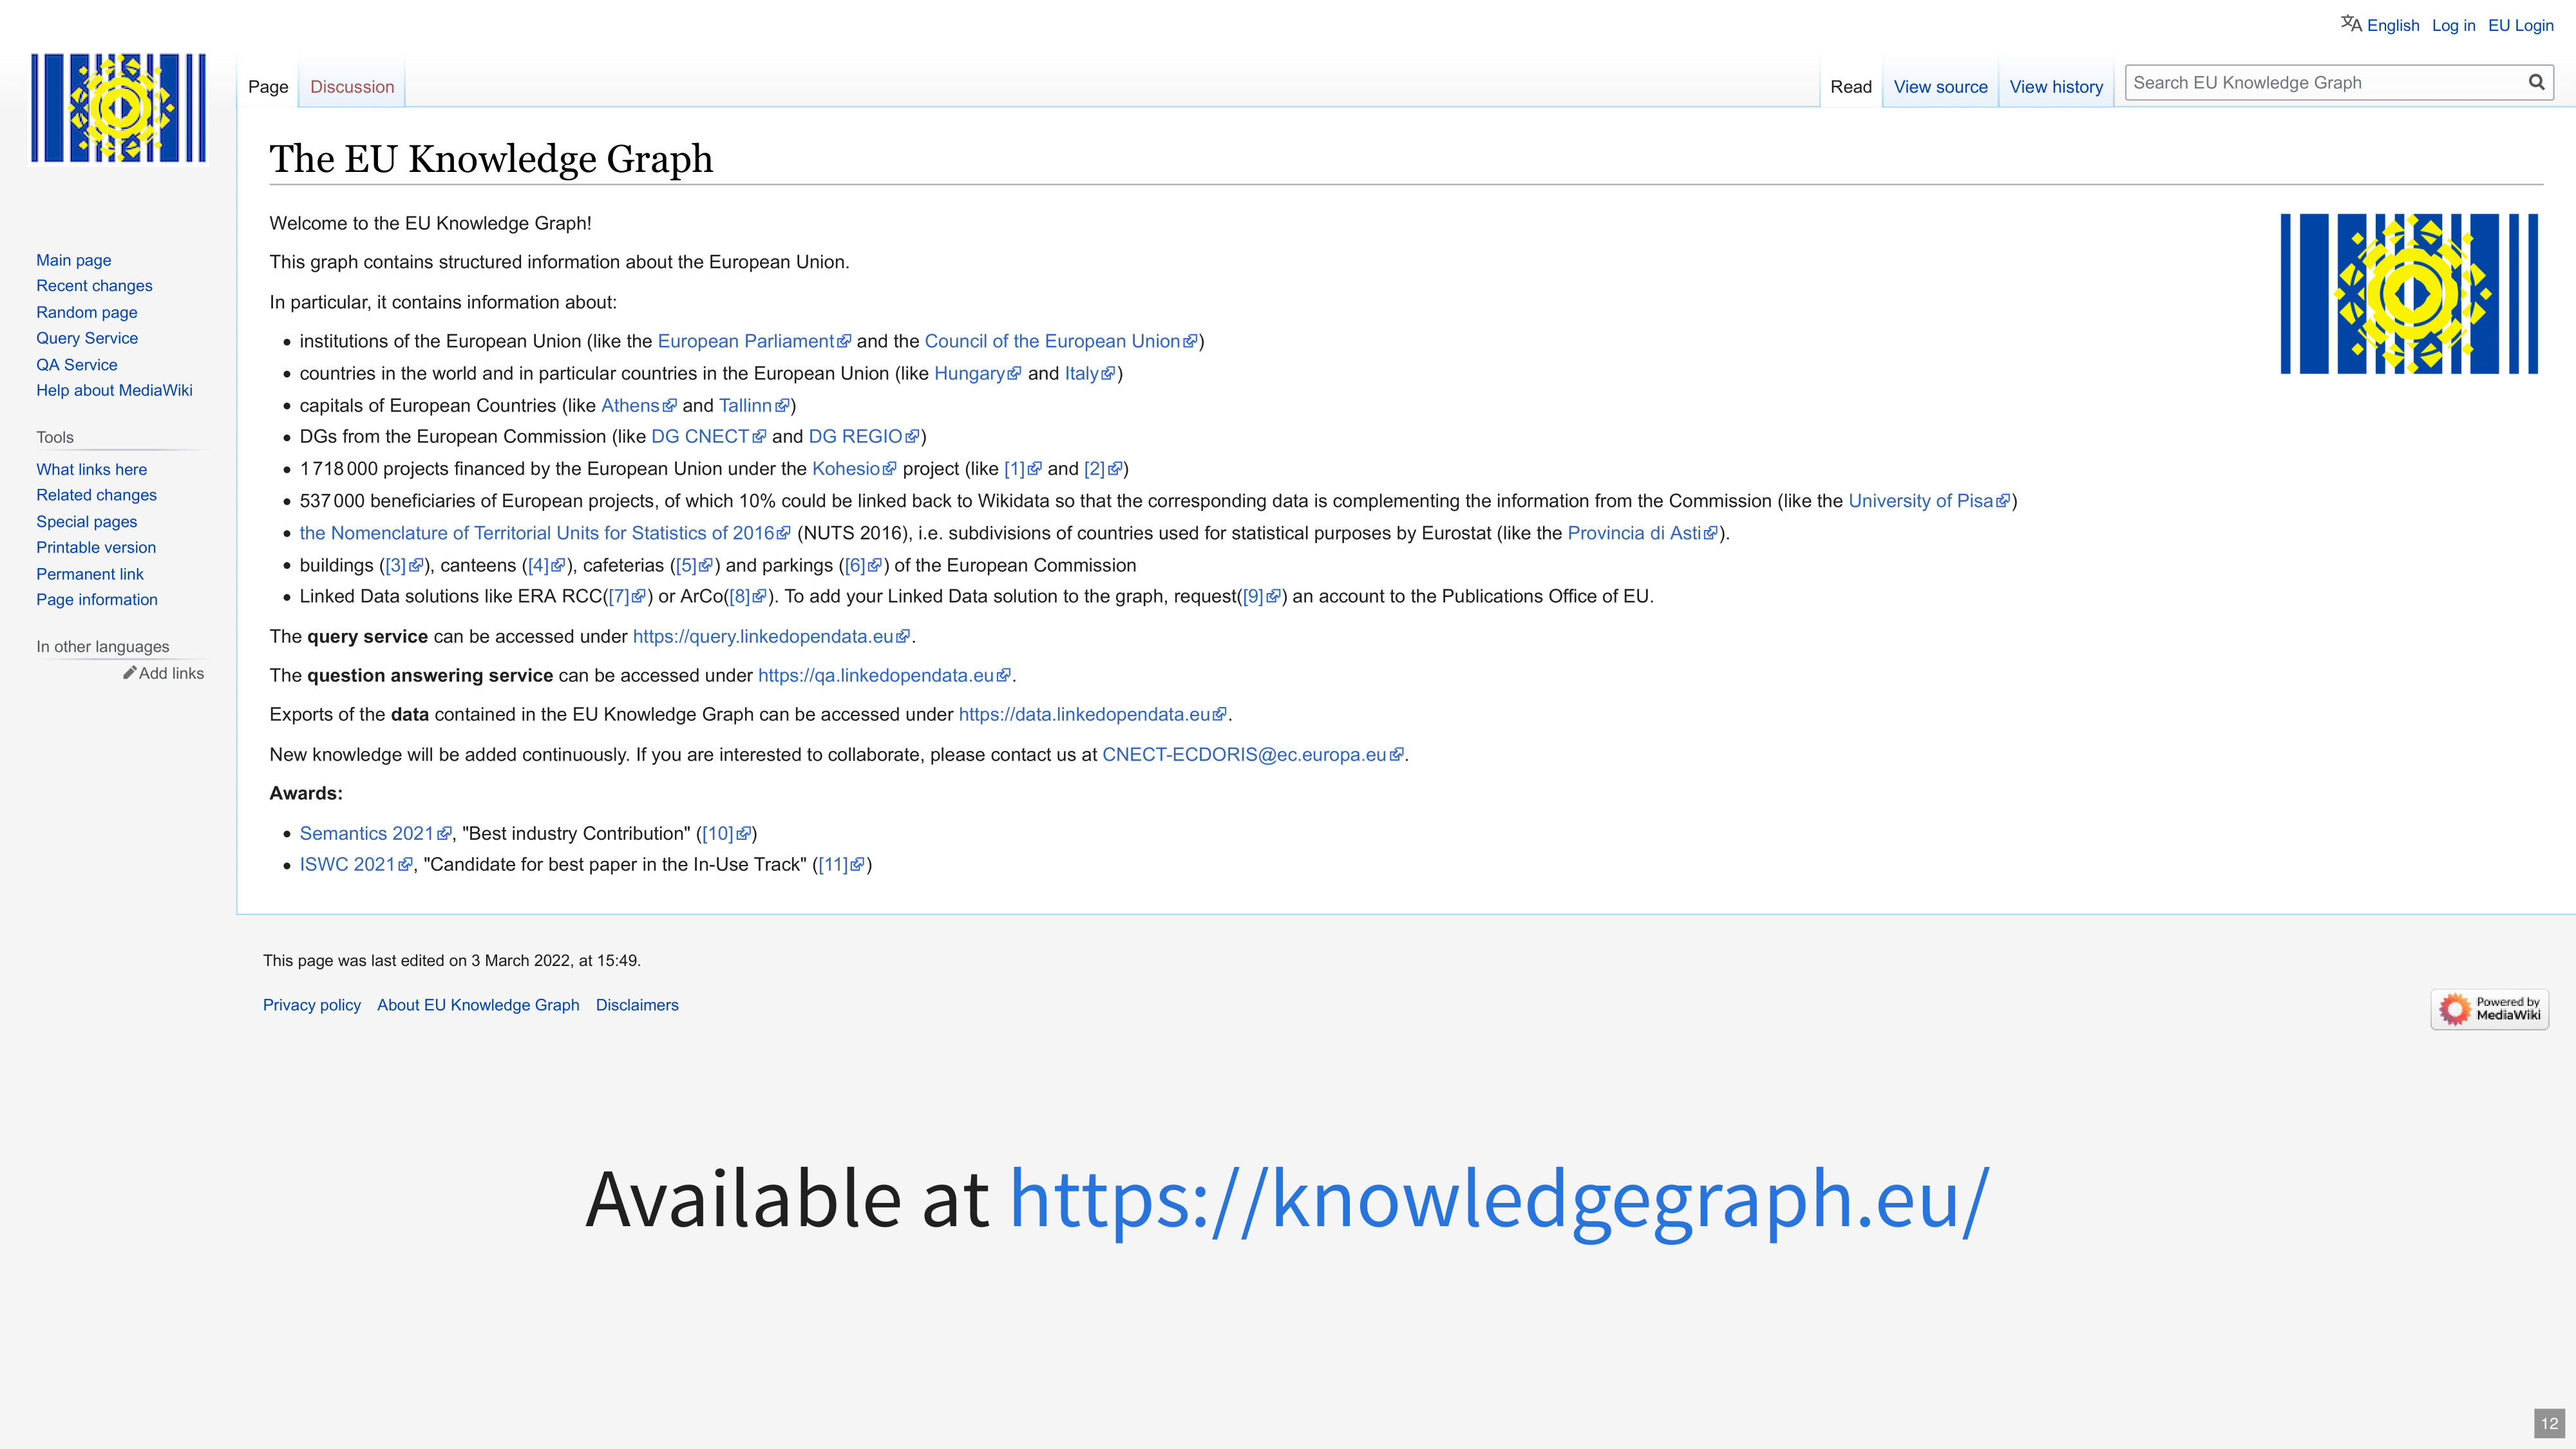This screenshot has height=1449, width=2576.
Task: Open View source
Action: point(1939,86)
